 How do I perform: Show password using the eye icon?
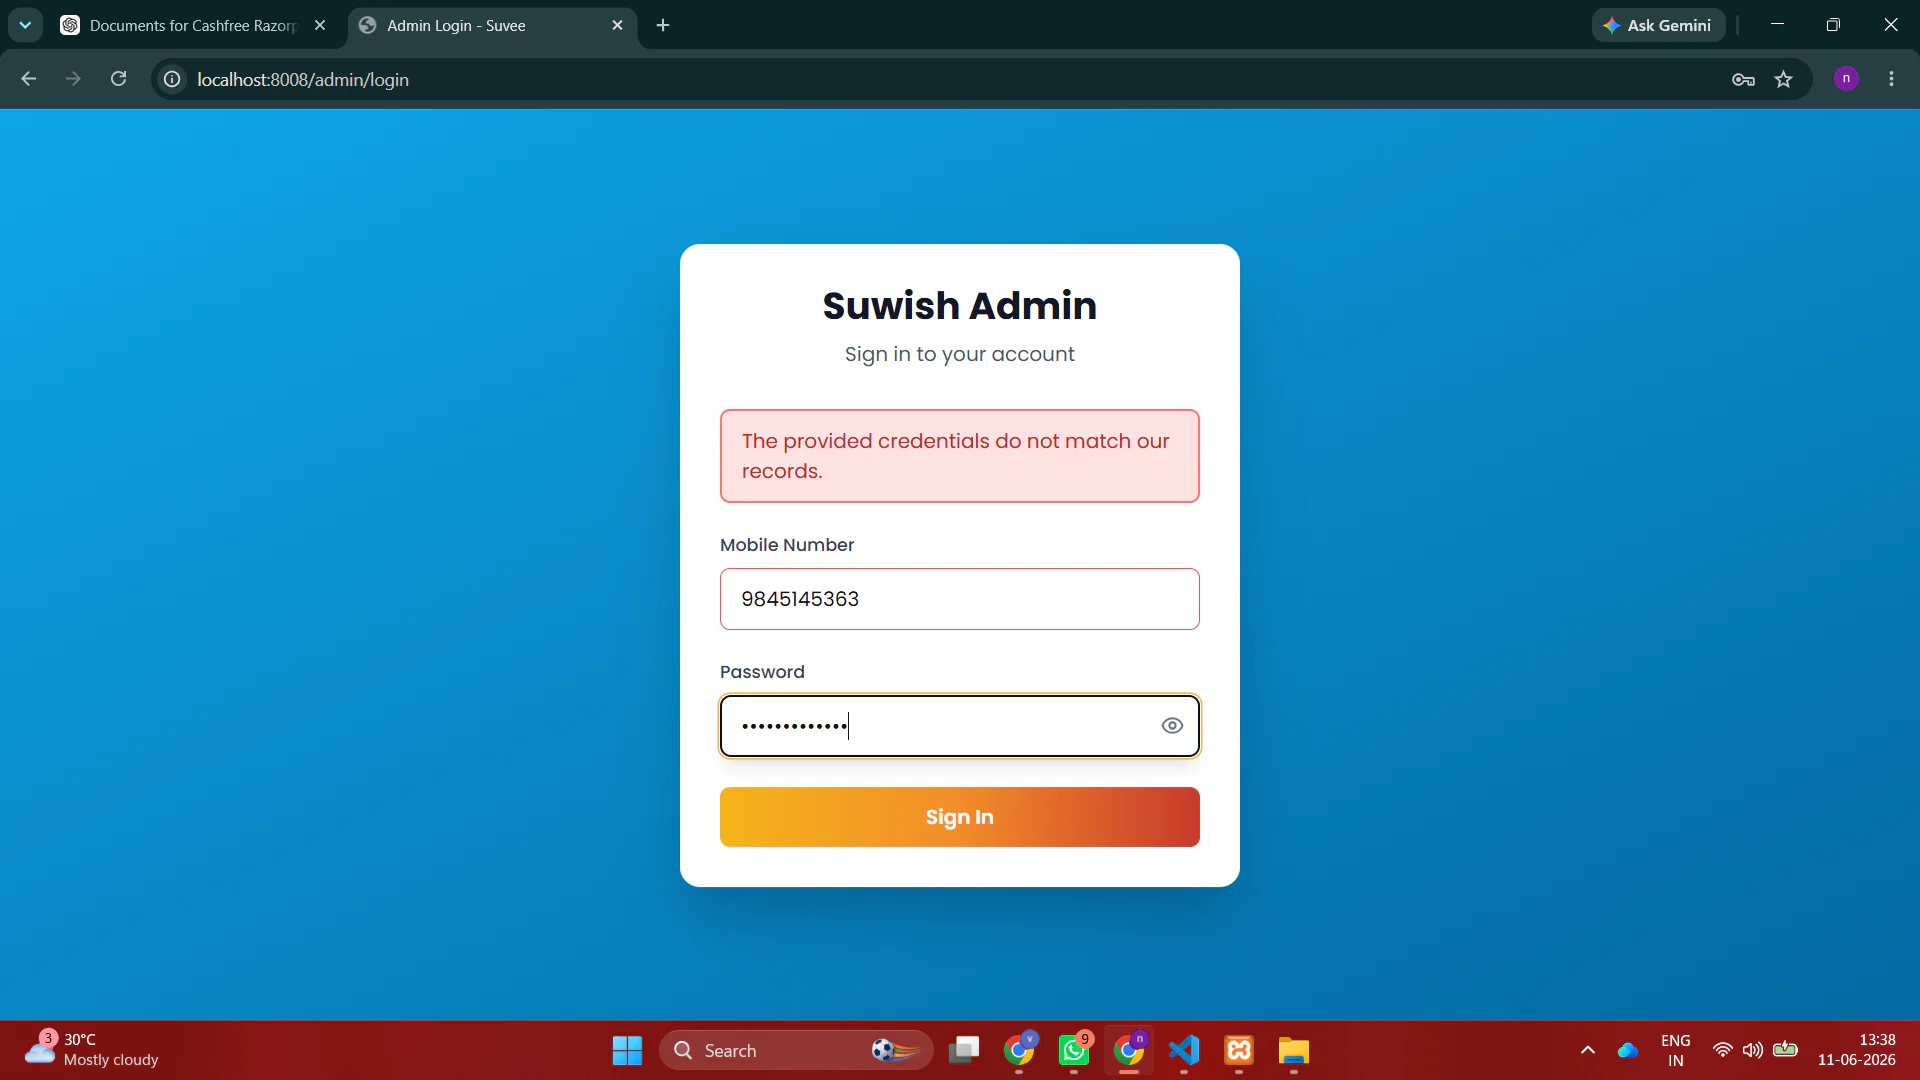tap(1172, 726)
